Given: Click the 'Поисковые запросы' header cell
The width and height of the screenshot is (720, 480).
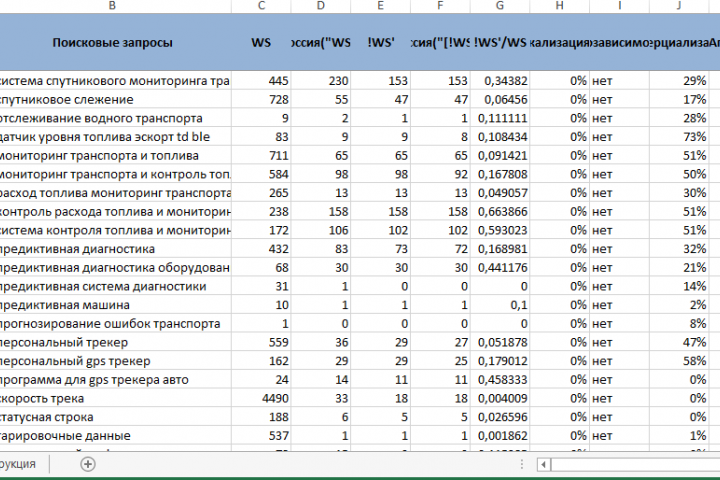Looking at the screenshot, I should (112, 42).
